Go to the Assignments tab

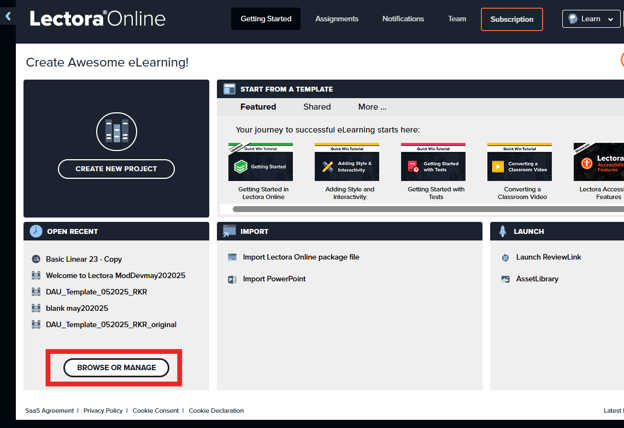tap(337, 19)
